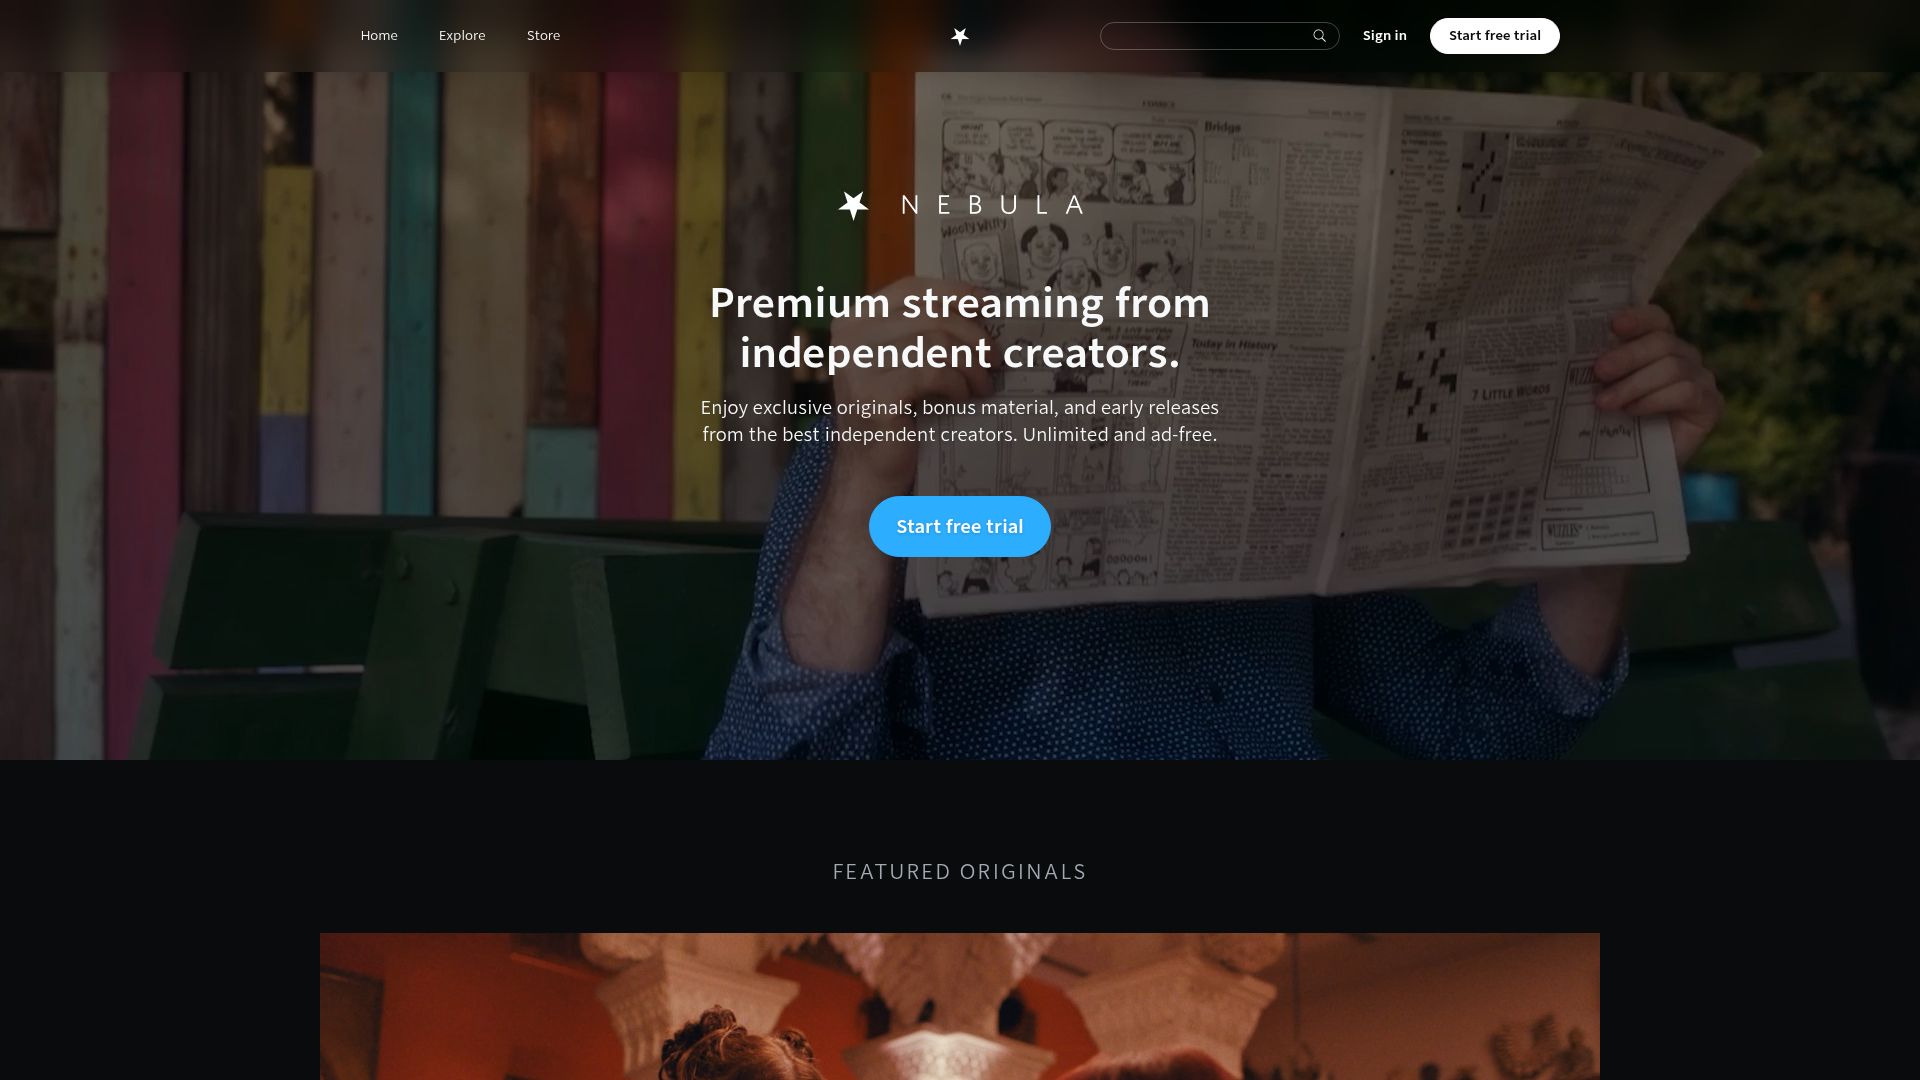Click the FEATURED ORIGINALS section heading
The width and height of the screenshot is (1920, 1080).
click(x=959, y=872)
